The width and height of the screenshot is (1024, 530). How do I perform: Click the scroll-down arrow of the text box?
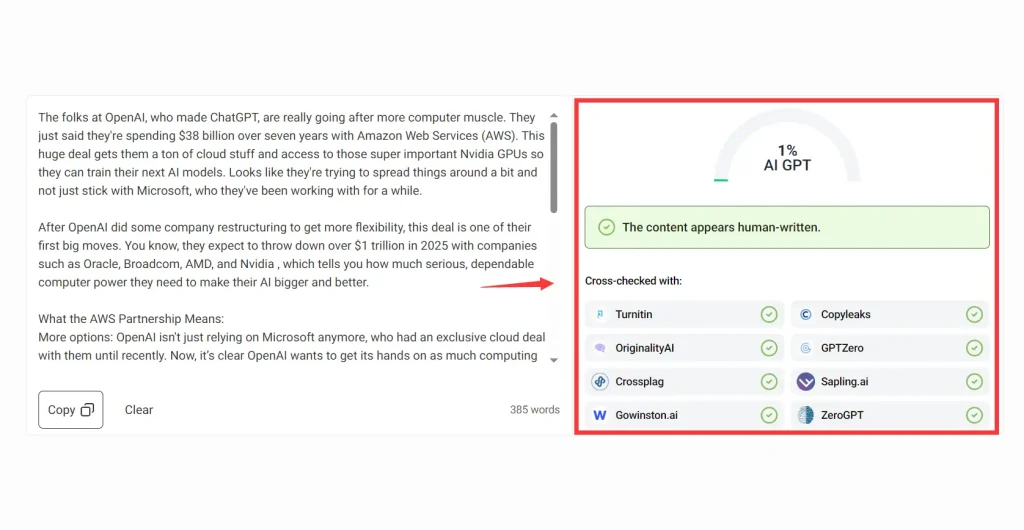click(x=554, y=360)
